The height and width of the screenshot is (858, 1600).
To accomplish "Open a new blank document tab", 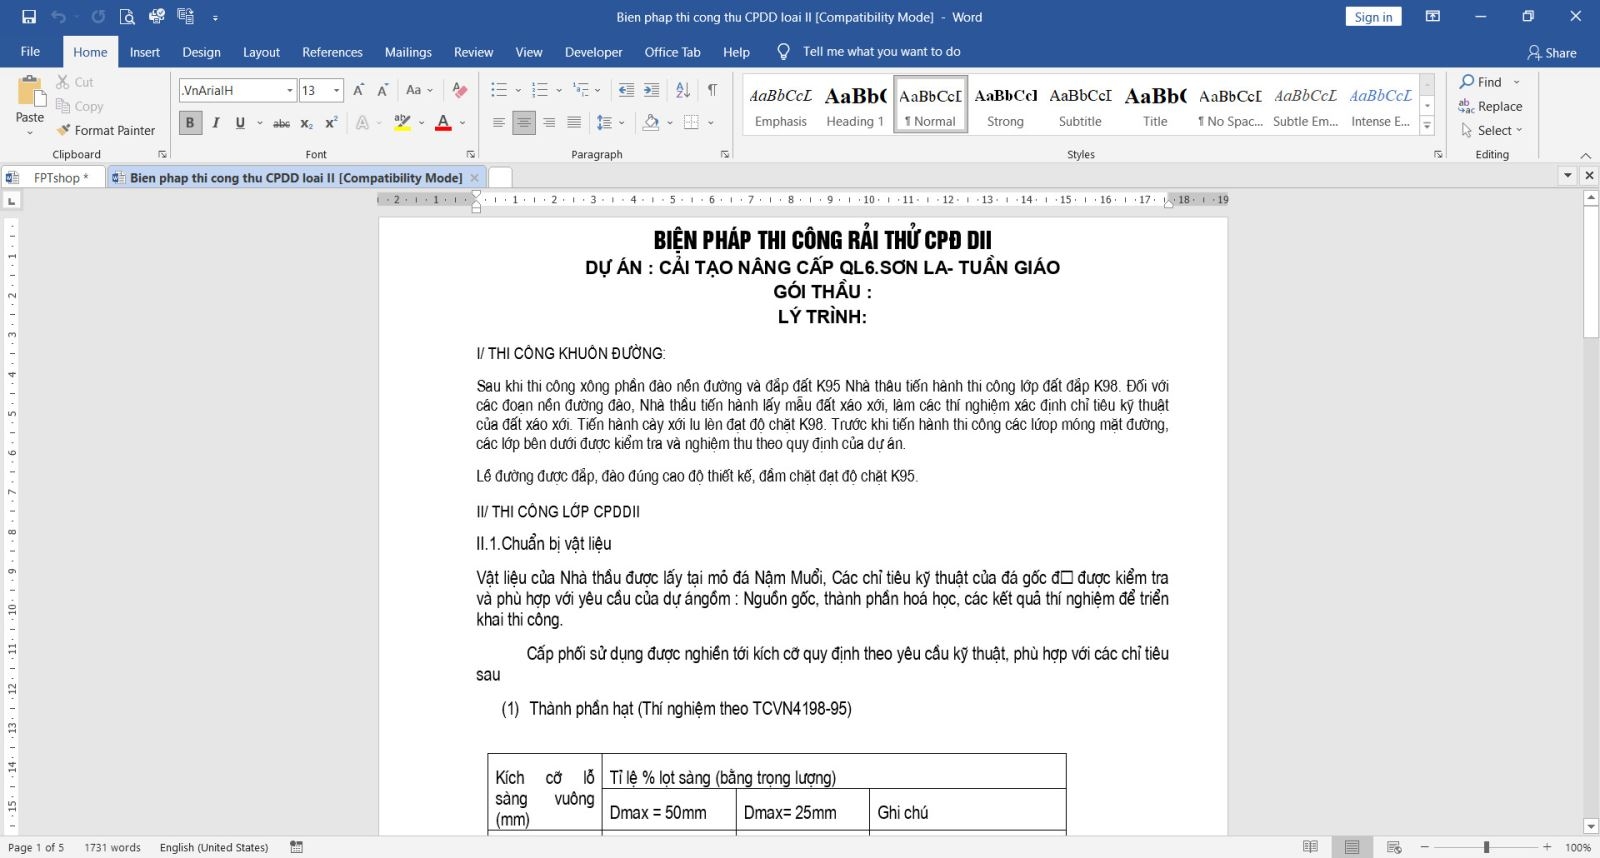I will (500, 178).
